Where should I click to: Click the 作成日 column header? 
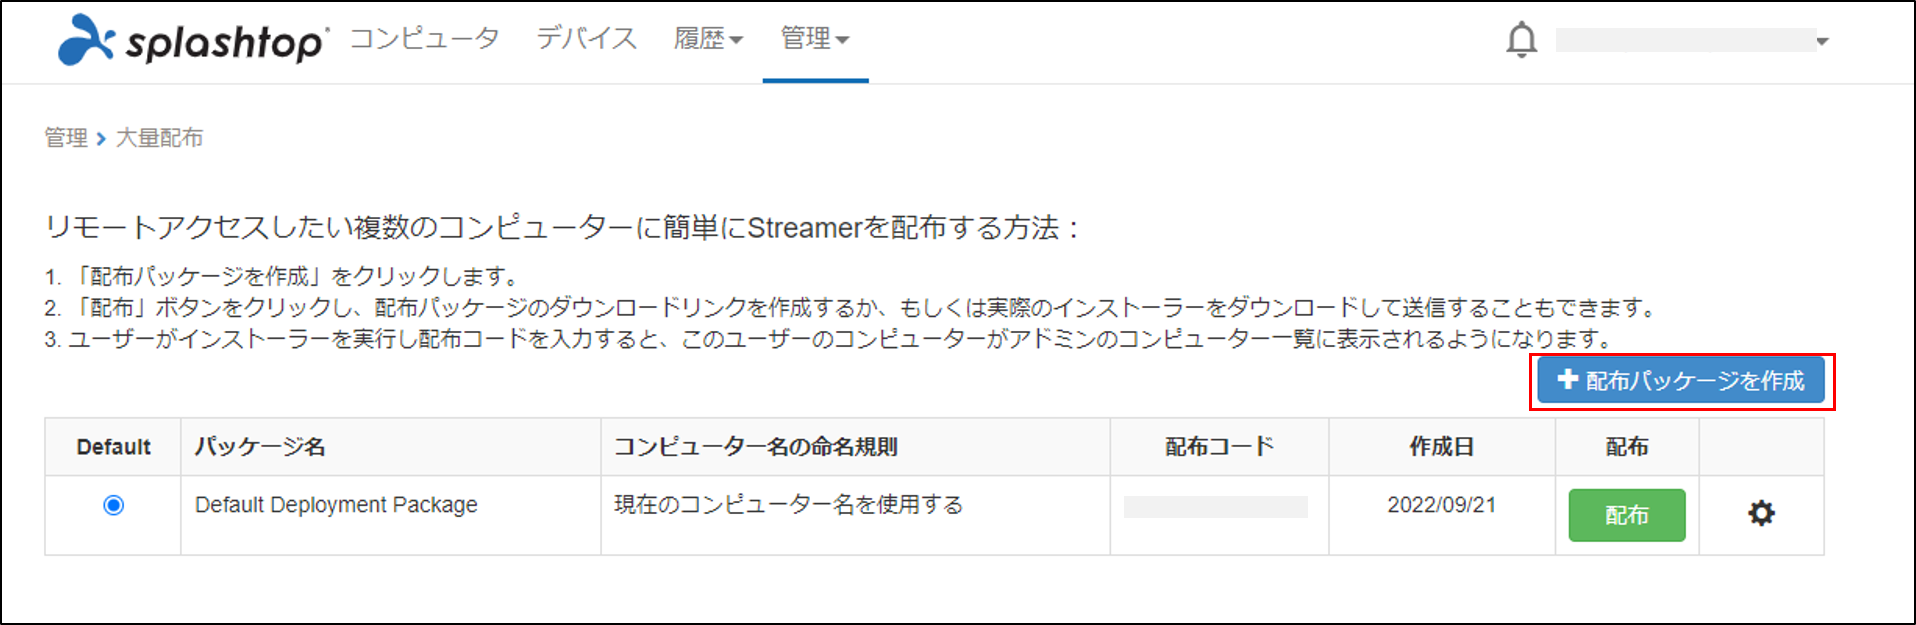tap(1441, 446)
